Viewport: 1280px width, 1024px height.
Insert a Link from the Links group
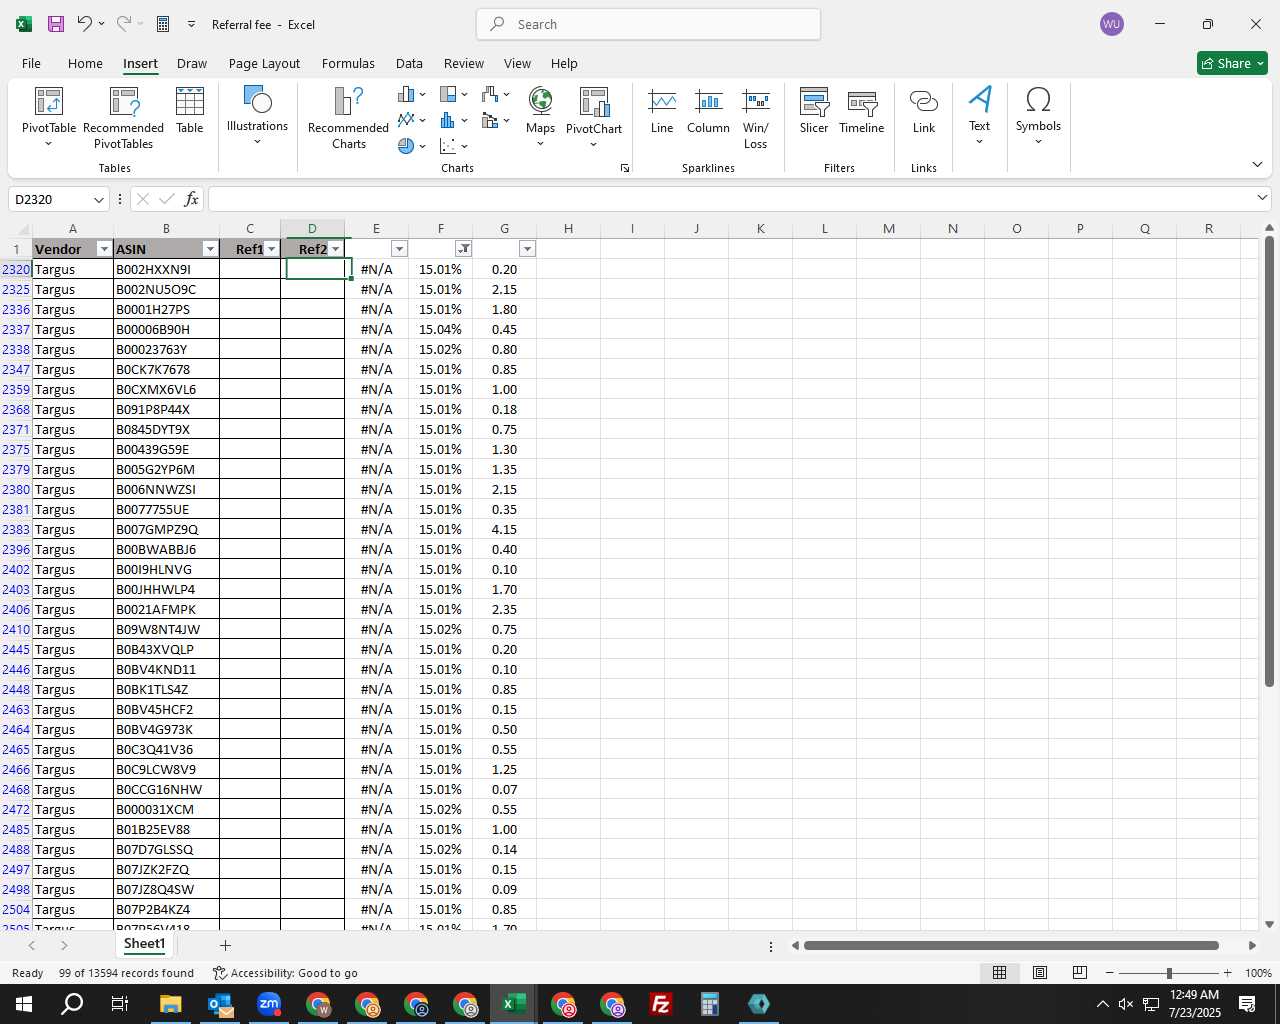tap(924, 111)
